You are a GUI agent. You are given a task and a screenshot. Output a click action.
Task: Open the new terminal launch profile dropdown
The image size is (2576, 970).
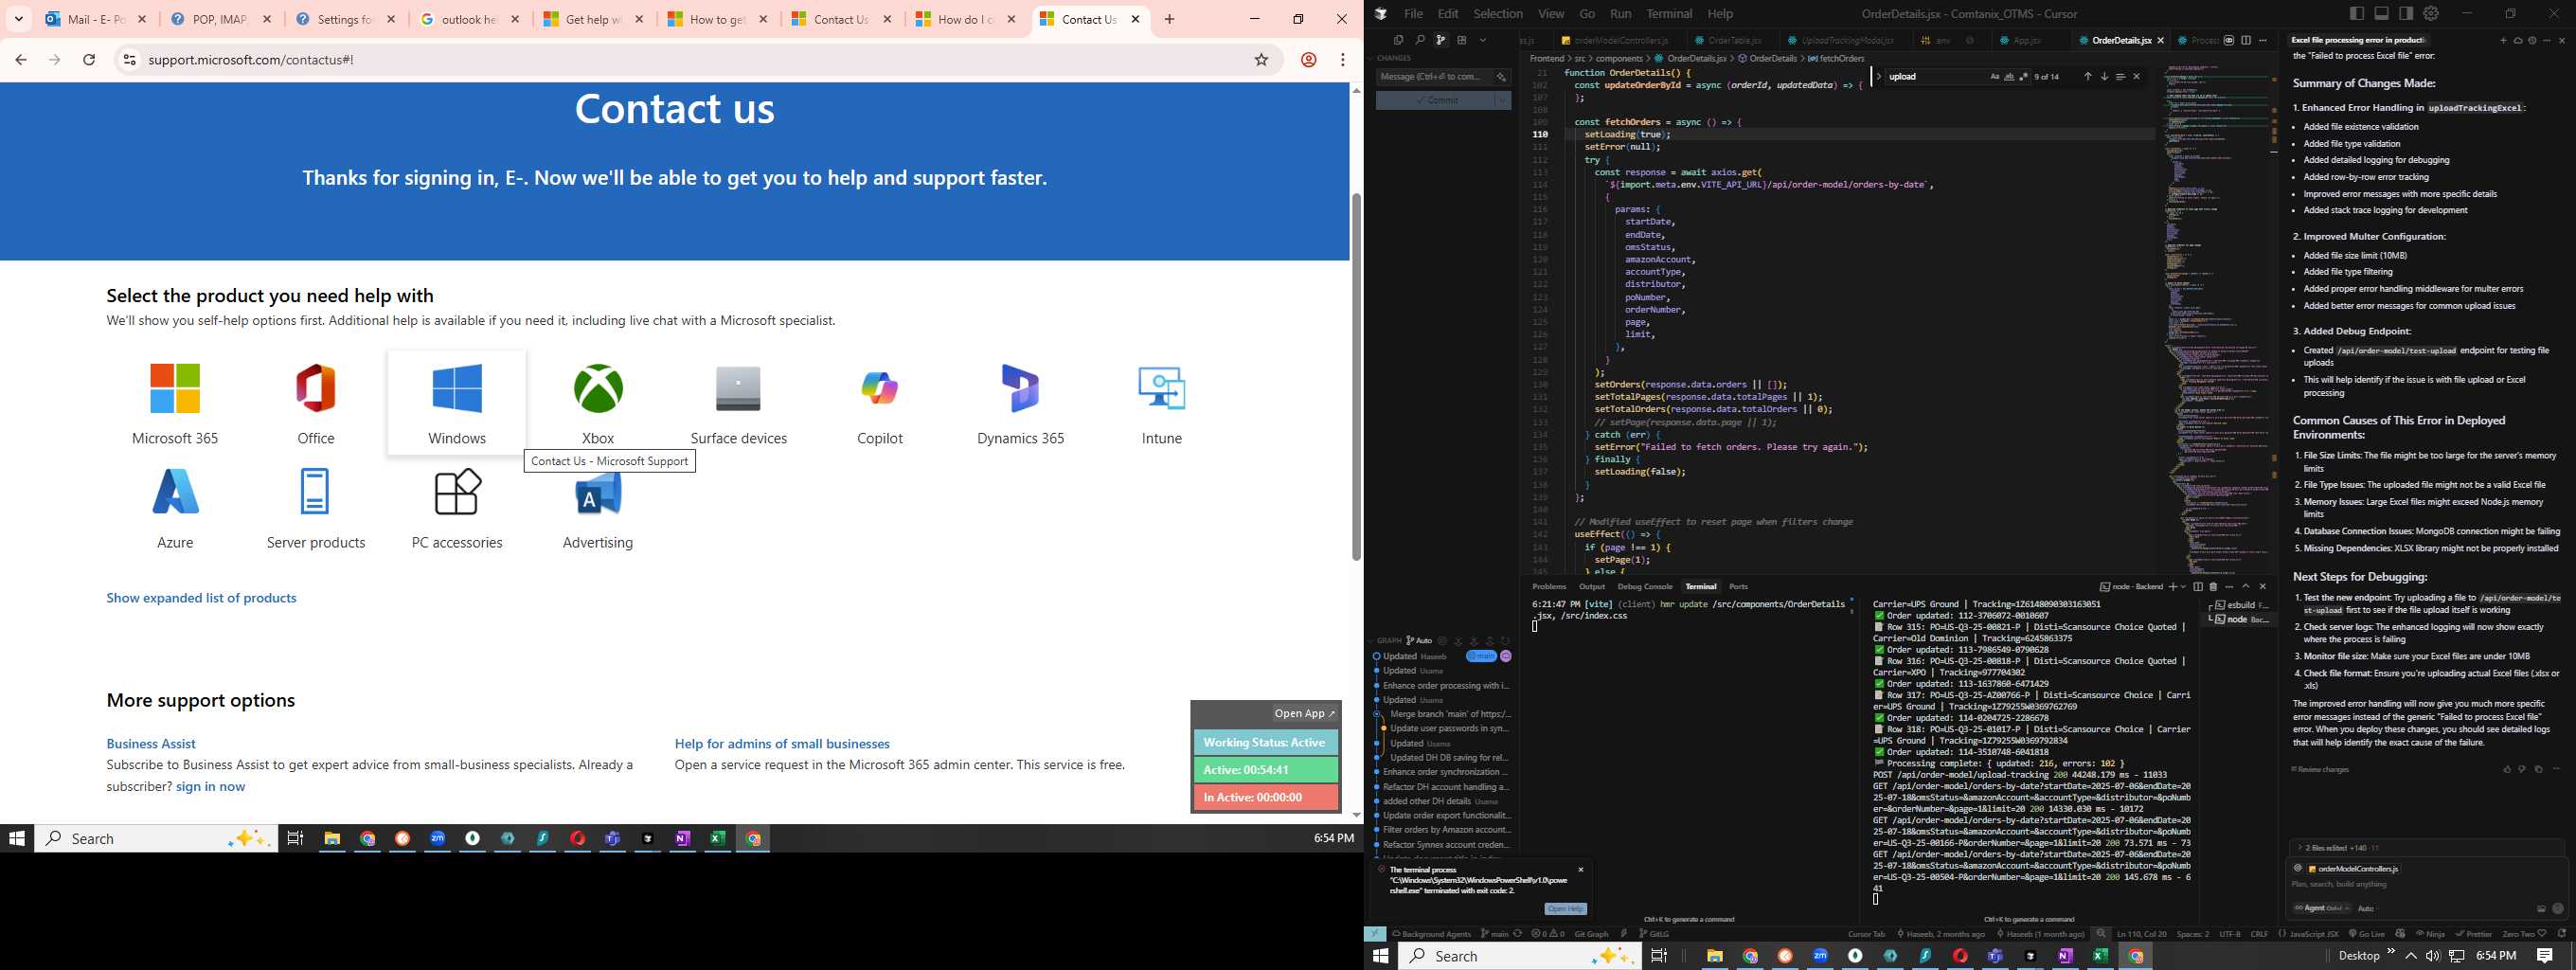(x=2183, y=587)
